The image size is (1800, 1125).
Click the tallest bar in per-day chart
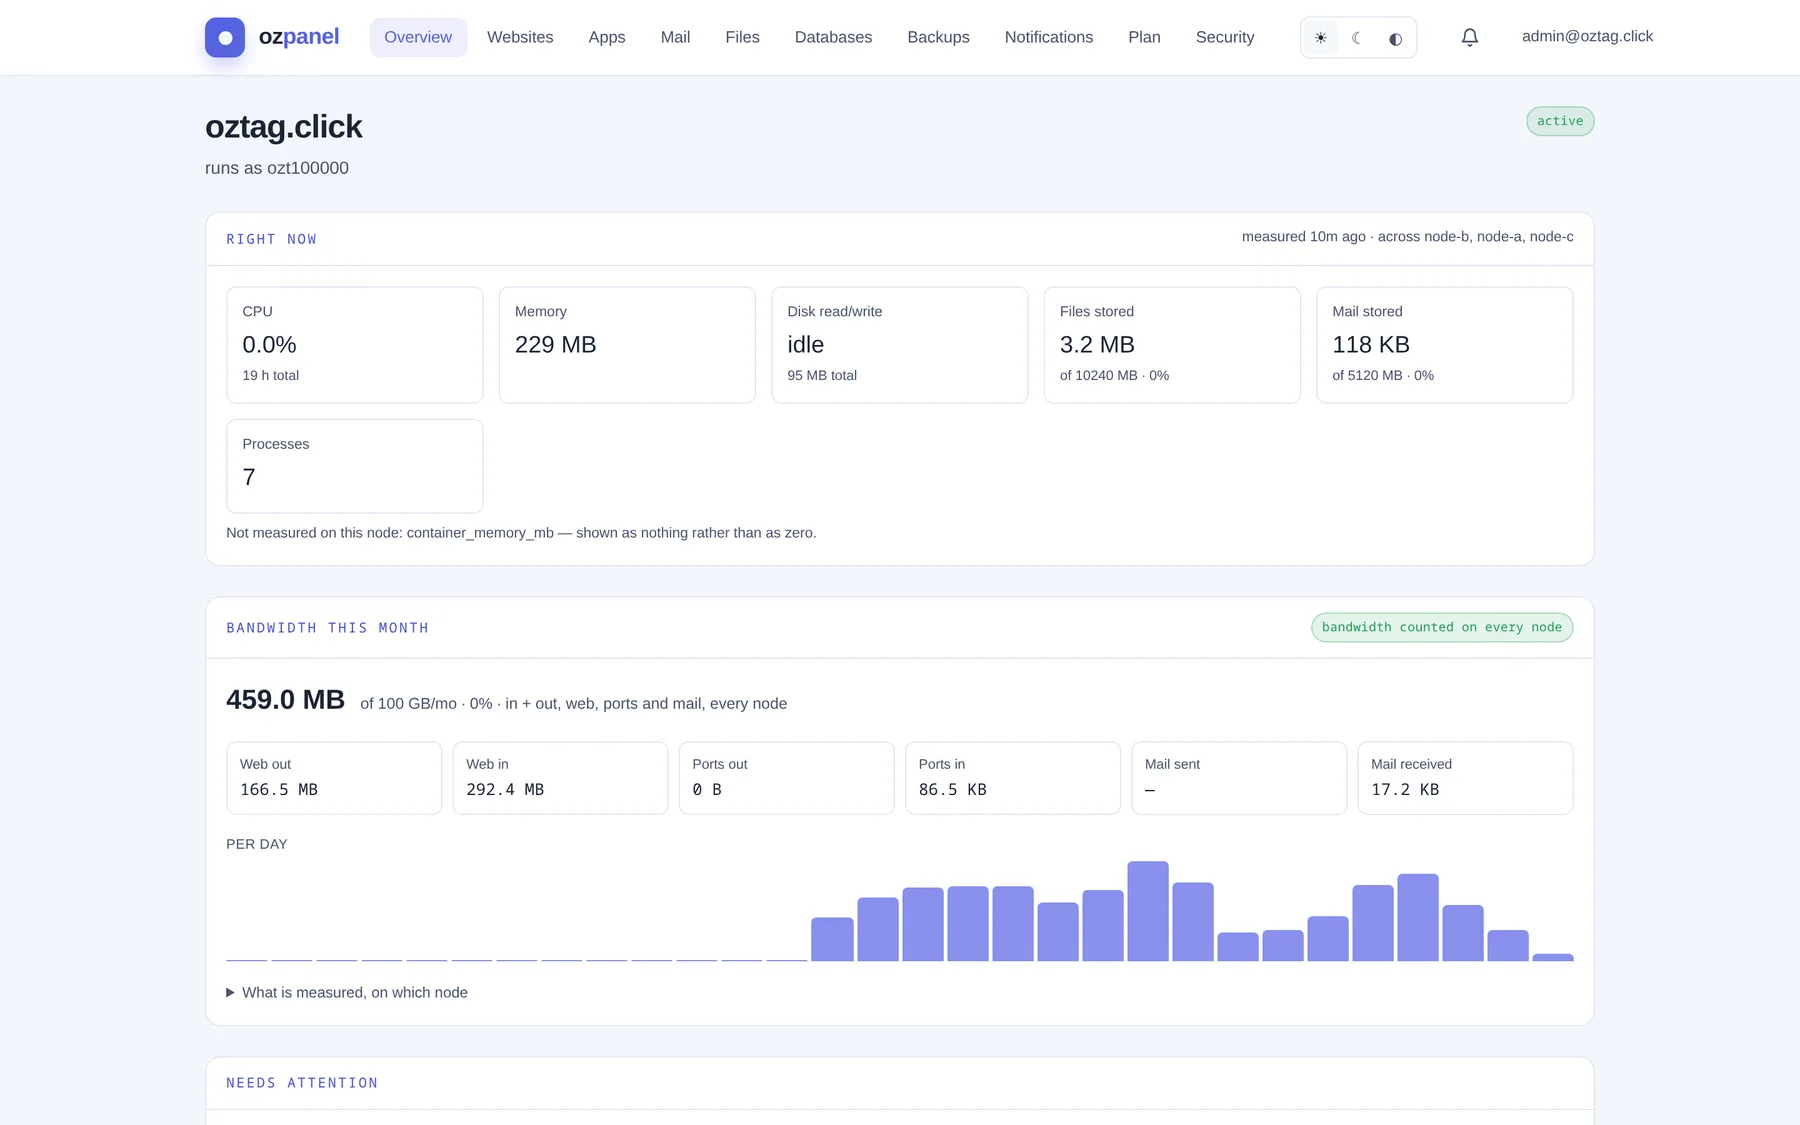click(1148, 911)
